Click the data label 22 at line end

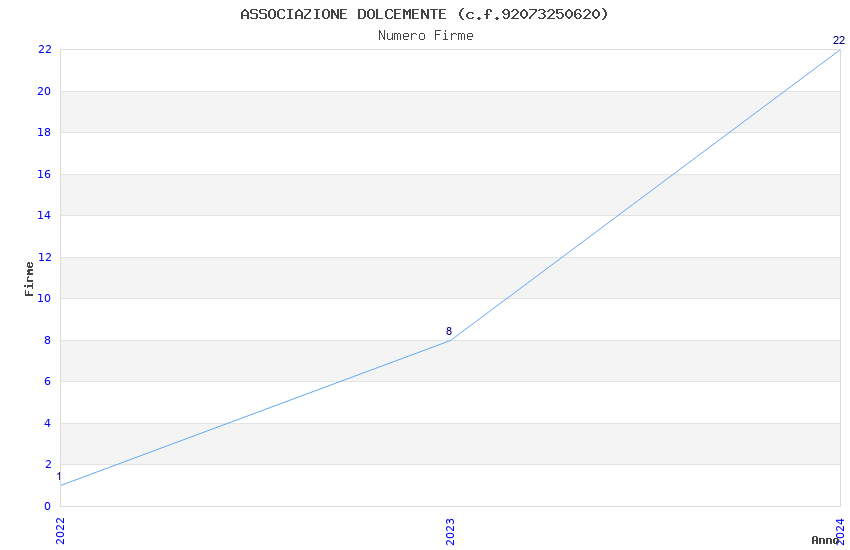[839, 40]
